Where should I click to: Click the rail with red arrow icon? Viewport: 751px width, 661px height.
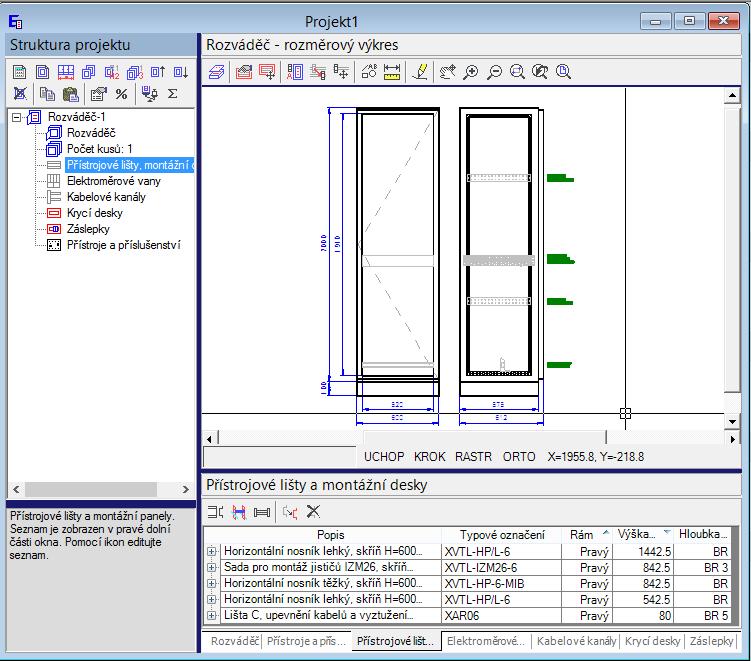pyautogui.click(x=318, y=72)
